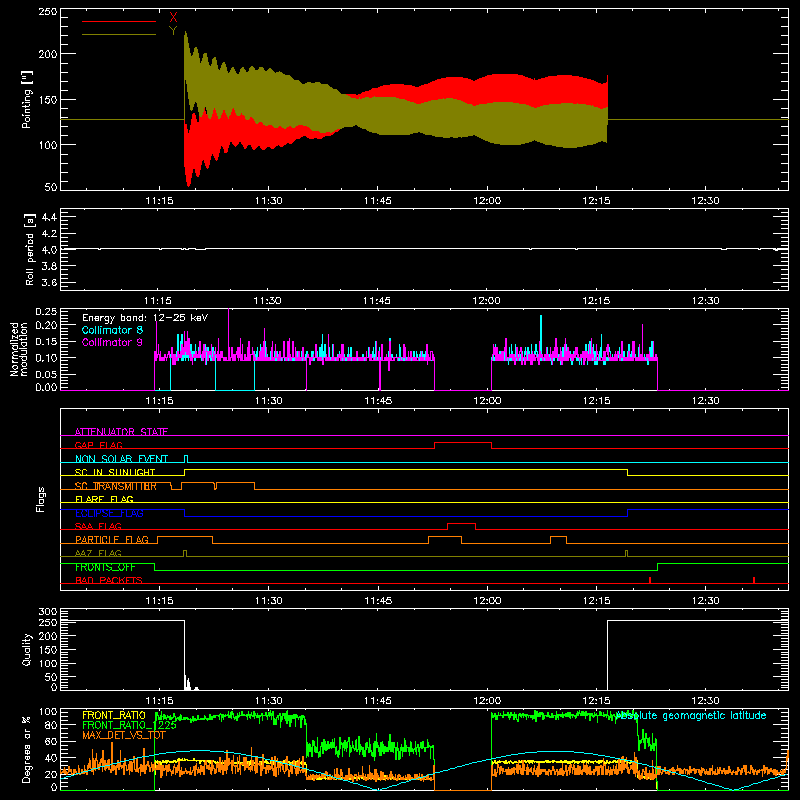Click the 'Flags' y-axis title
The width and height of the screenshot is (800, 800).
[41, 499]
